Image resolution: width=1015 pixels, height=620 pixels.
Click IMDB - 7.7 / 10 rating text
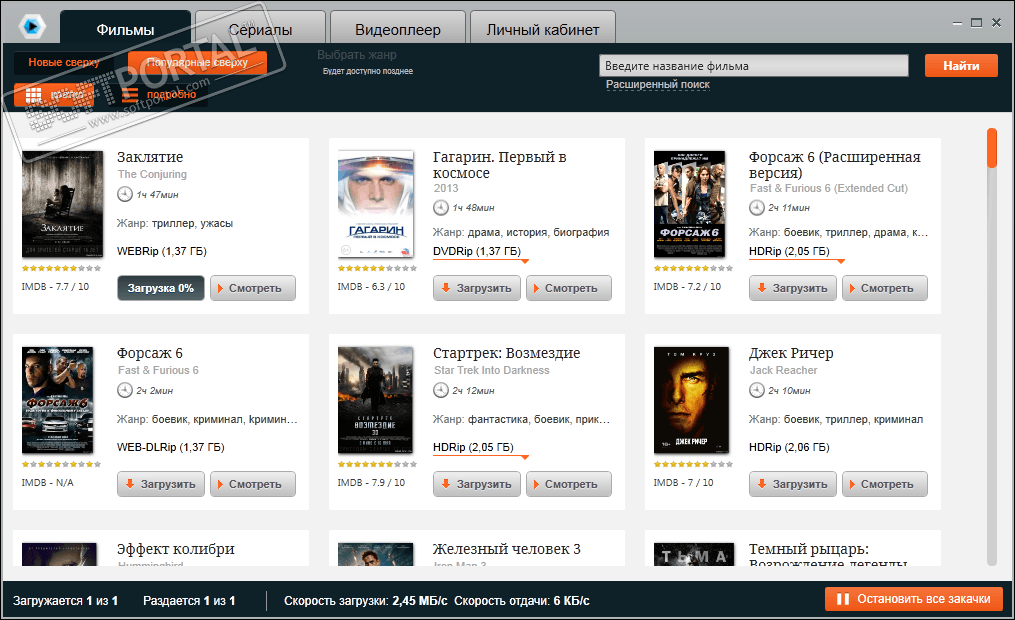click(56, 287)
